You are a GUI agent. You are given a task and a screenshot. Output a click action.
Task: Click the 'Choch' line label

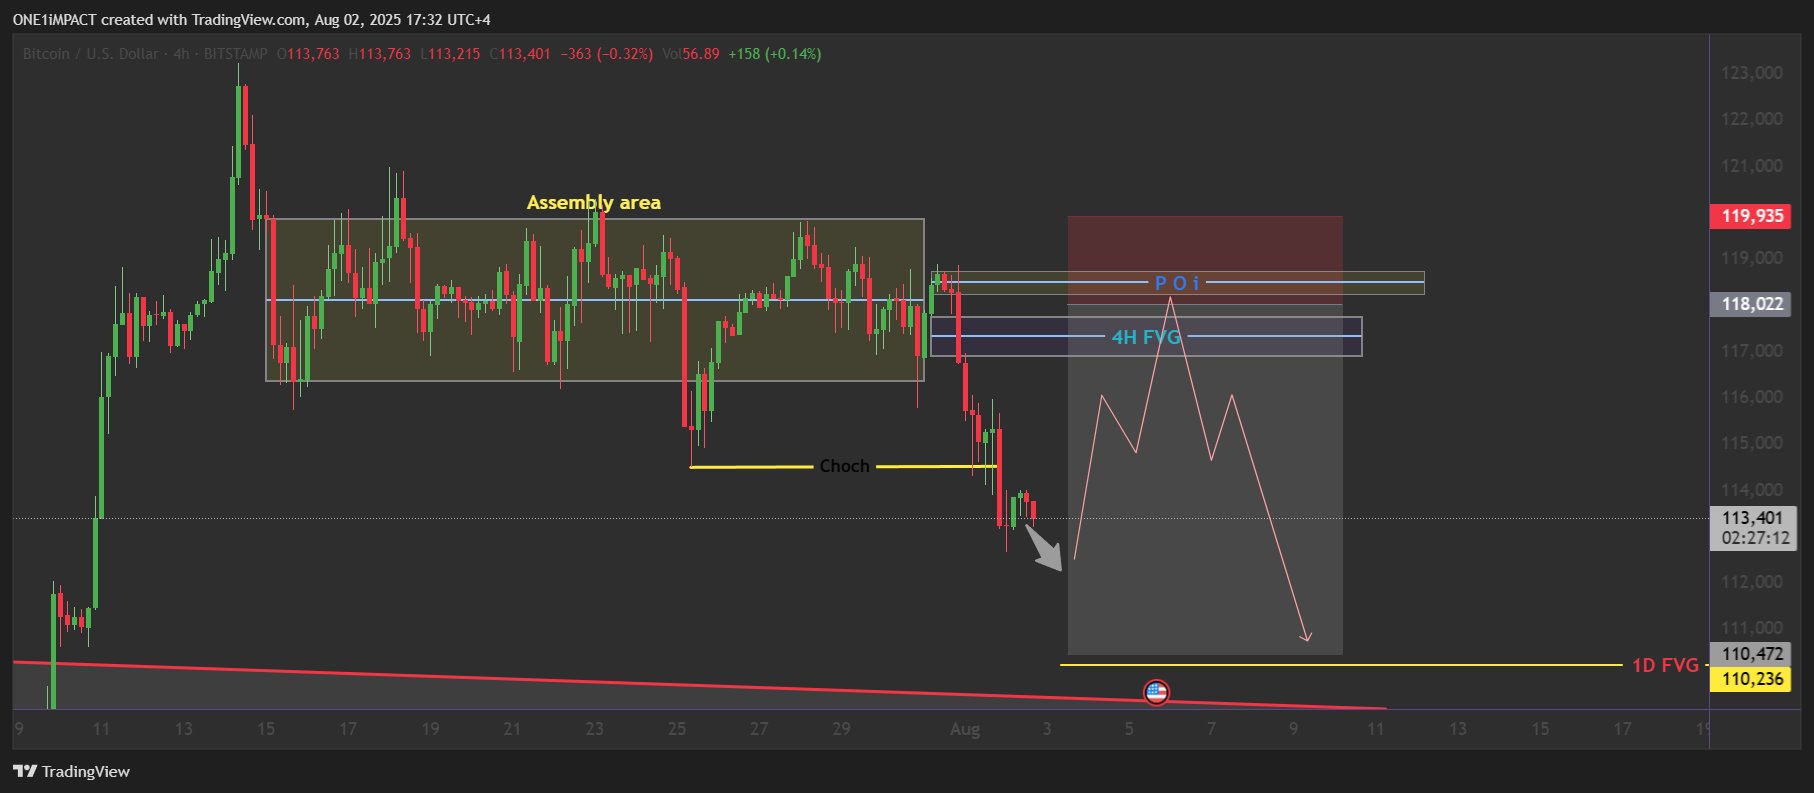(844, 466)
